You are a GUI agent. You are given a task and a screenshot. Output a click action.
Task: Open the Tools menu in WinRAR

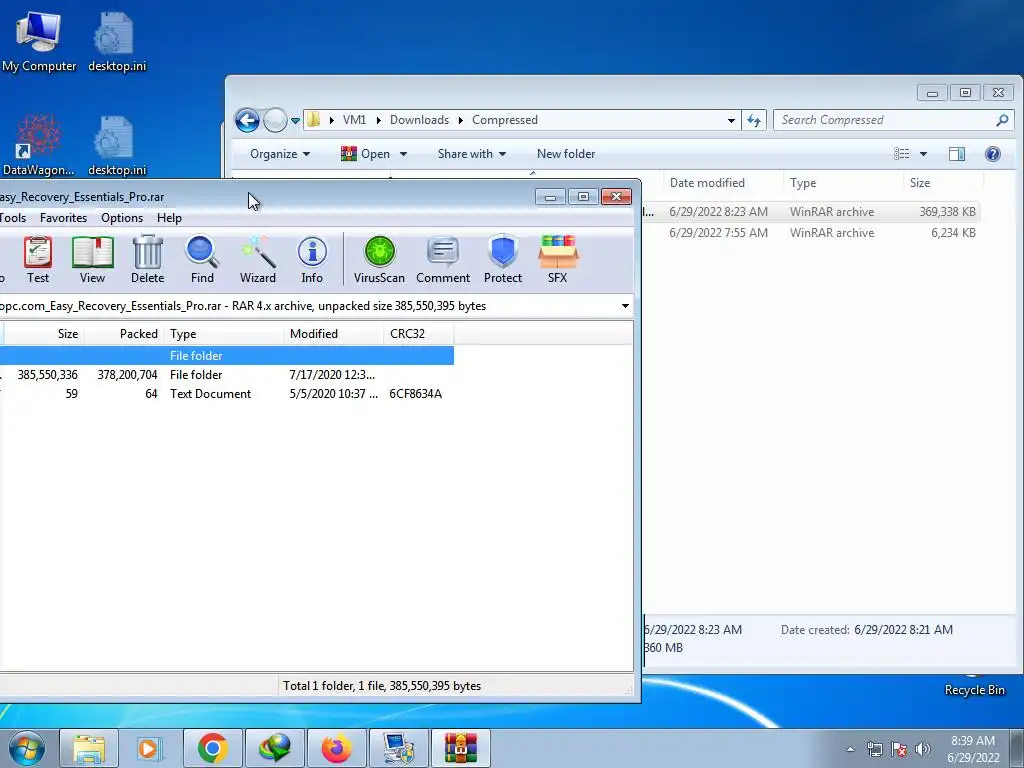pos(13,218)
